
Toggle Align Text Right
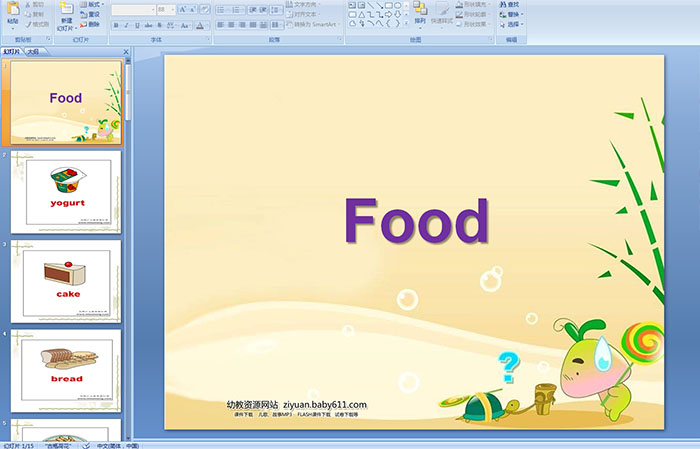click(x=242, y=25)
